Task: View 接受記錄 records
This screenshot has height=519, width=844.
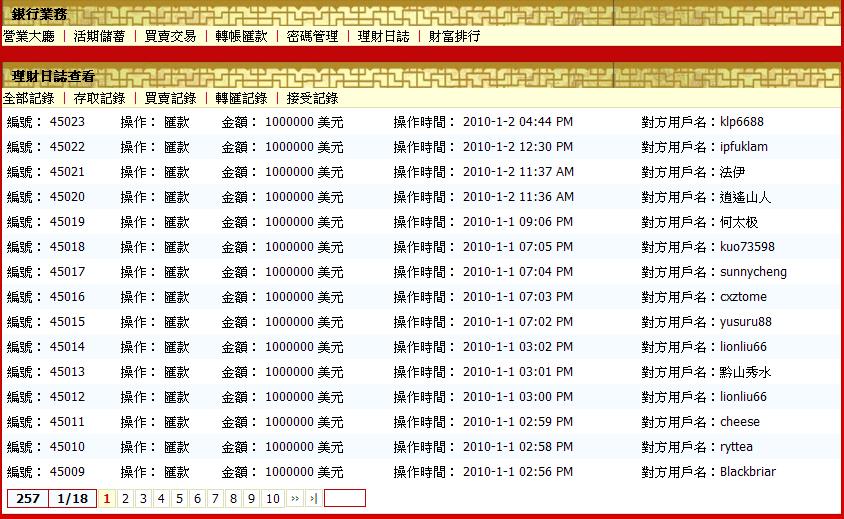Action: click(312, 98)
